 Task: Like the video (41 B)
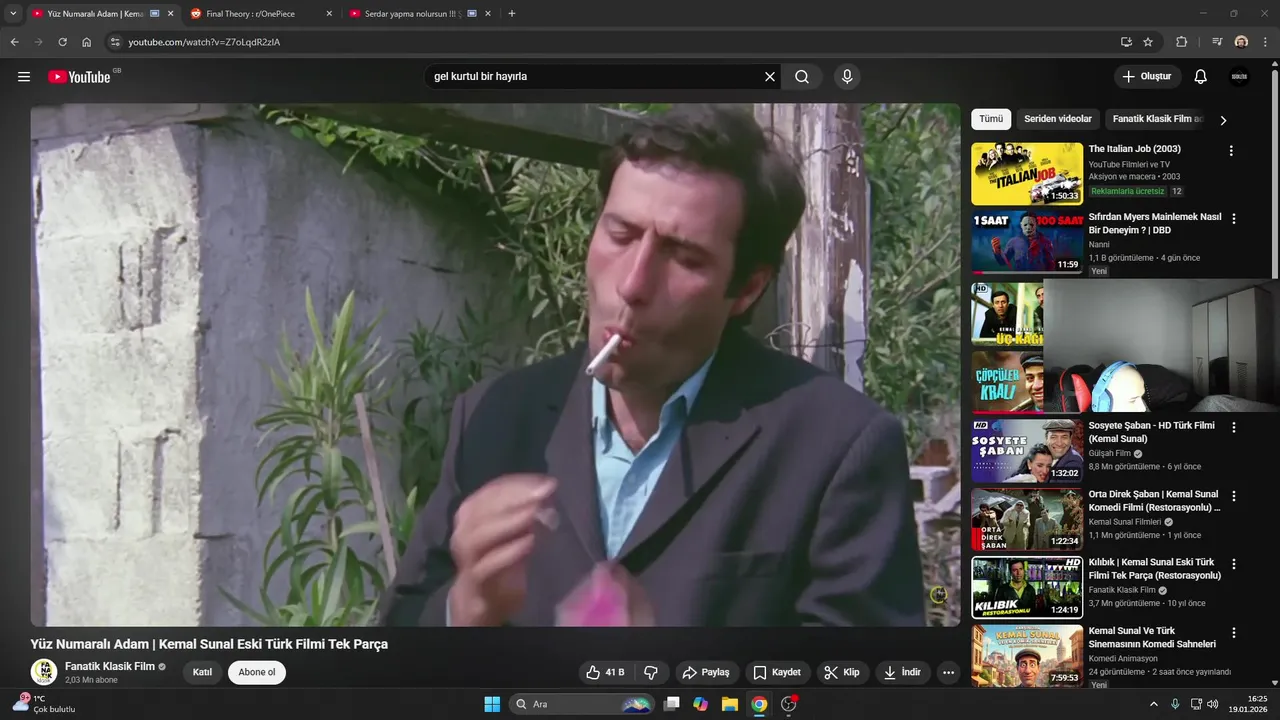tap(606, 672)
